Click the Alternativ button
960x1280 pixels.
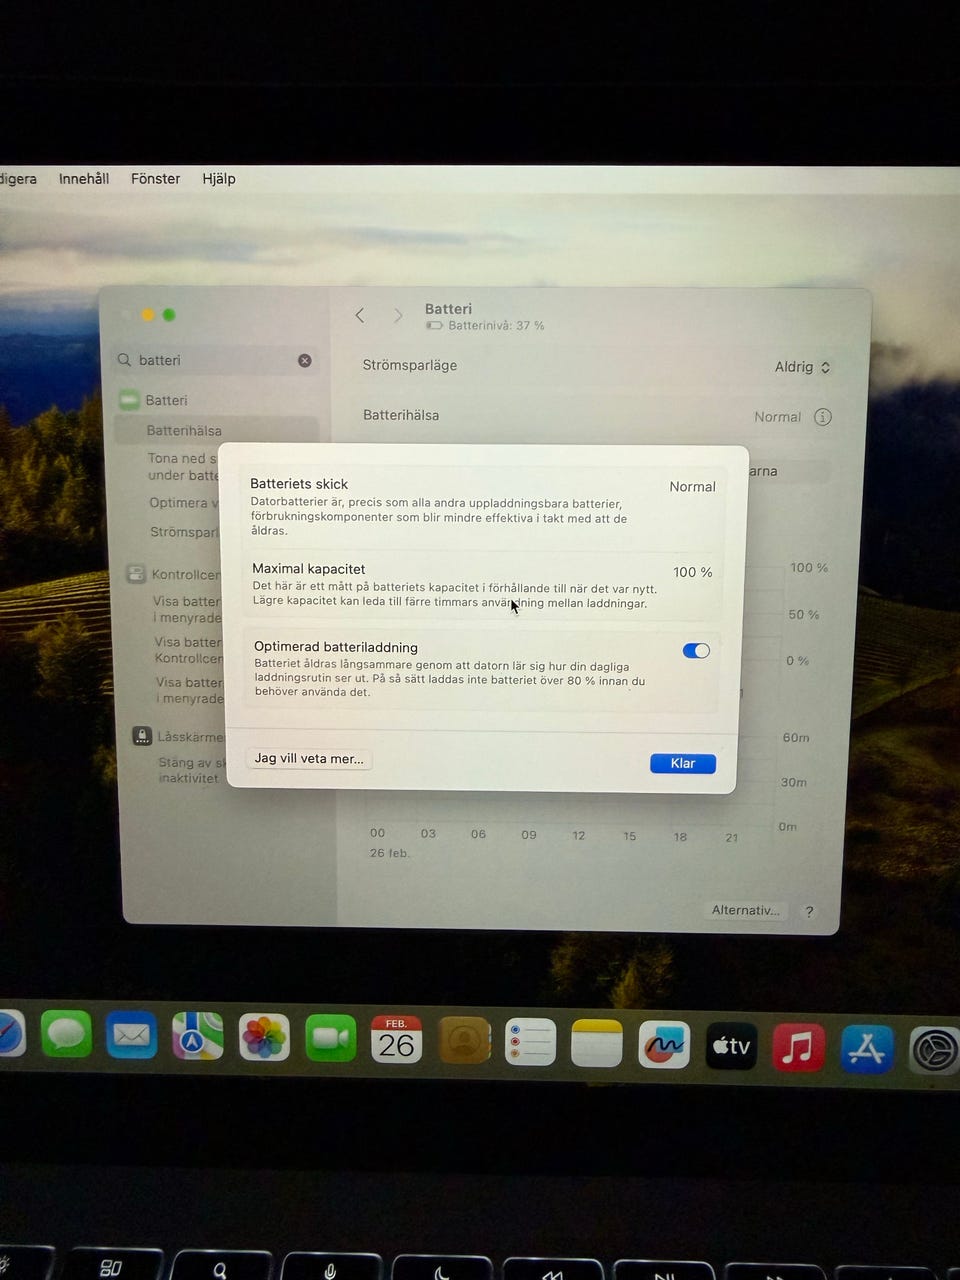coord(745,910)
